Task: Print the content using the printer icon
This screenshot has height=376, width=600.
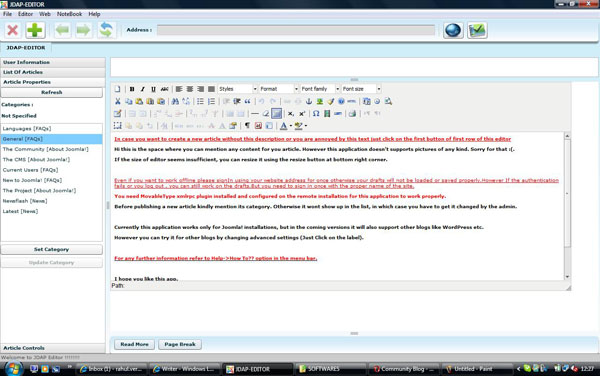Action: (352, 114)
